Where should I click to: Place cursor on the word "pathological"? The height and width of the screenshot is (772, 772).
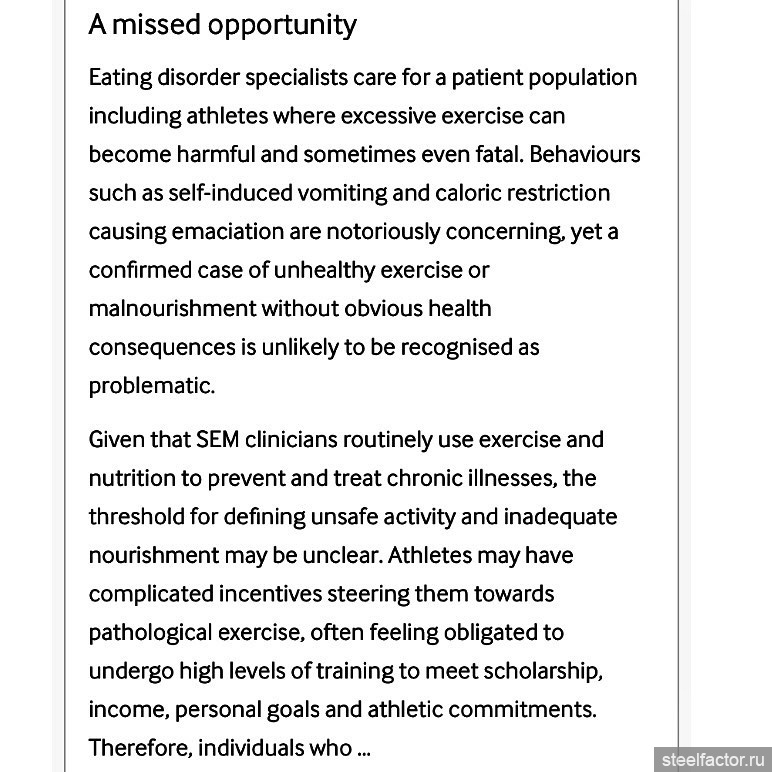coord(150,633)
